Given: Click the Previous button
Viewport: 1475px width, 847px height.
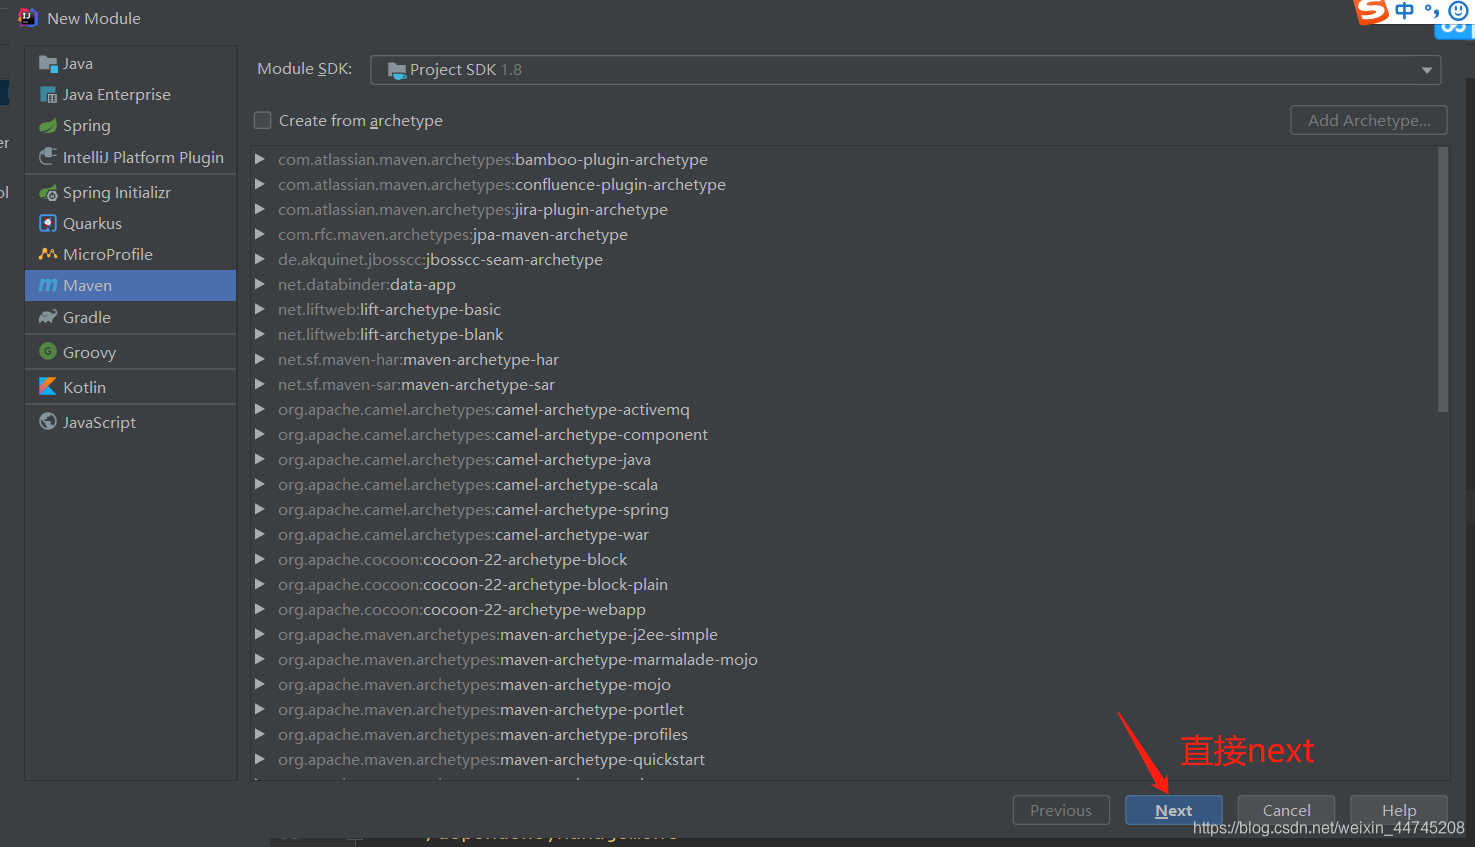Looking at the screenshot, I should click(1061, 810).
